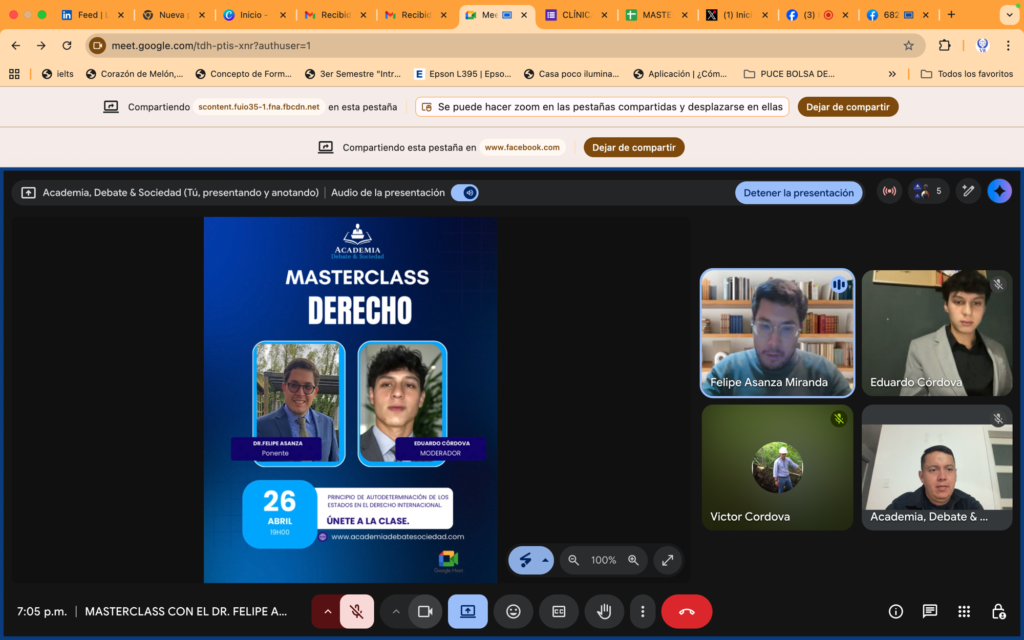Turn off the camera button
This screenshot has height=640, width=1024.
(424, 611)
